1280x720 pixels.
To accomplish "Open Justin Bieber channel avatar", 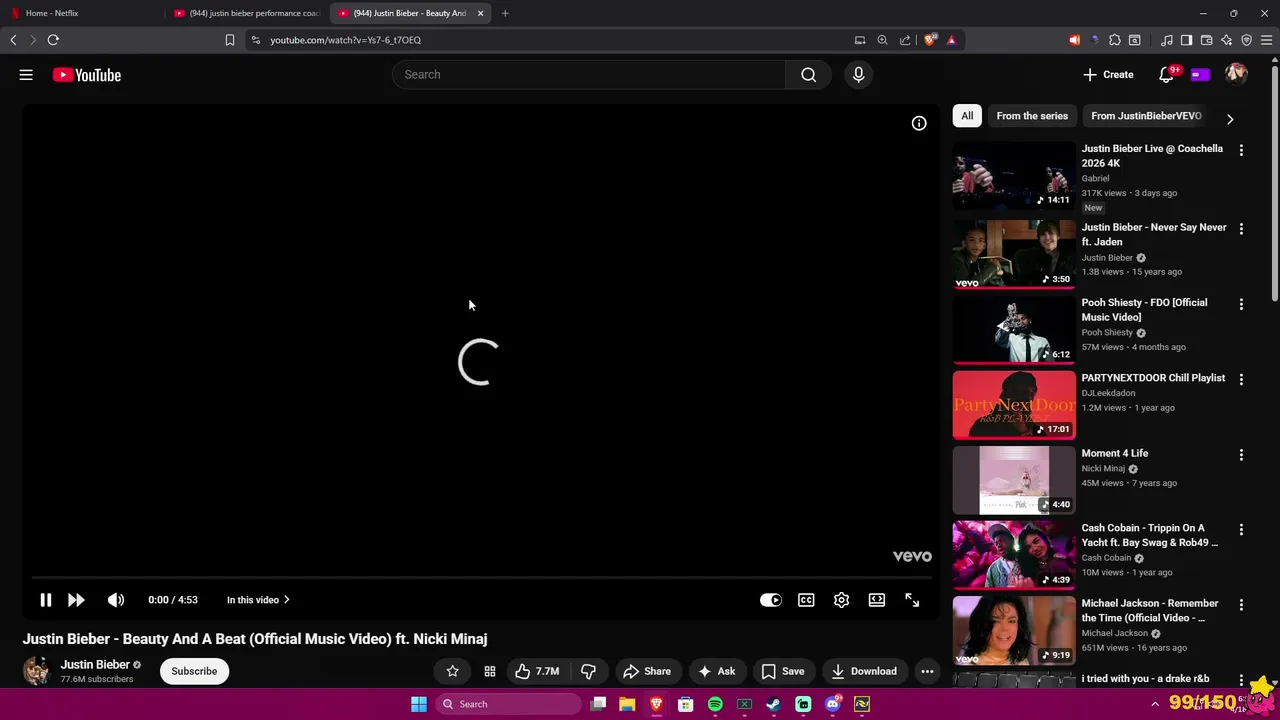I will [37, 670].
